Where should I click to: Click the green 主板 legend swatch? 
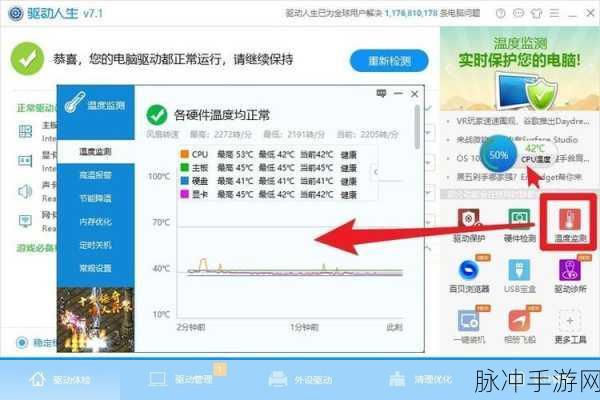(x=184, y=167)
